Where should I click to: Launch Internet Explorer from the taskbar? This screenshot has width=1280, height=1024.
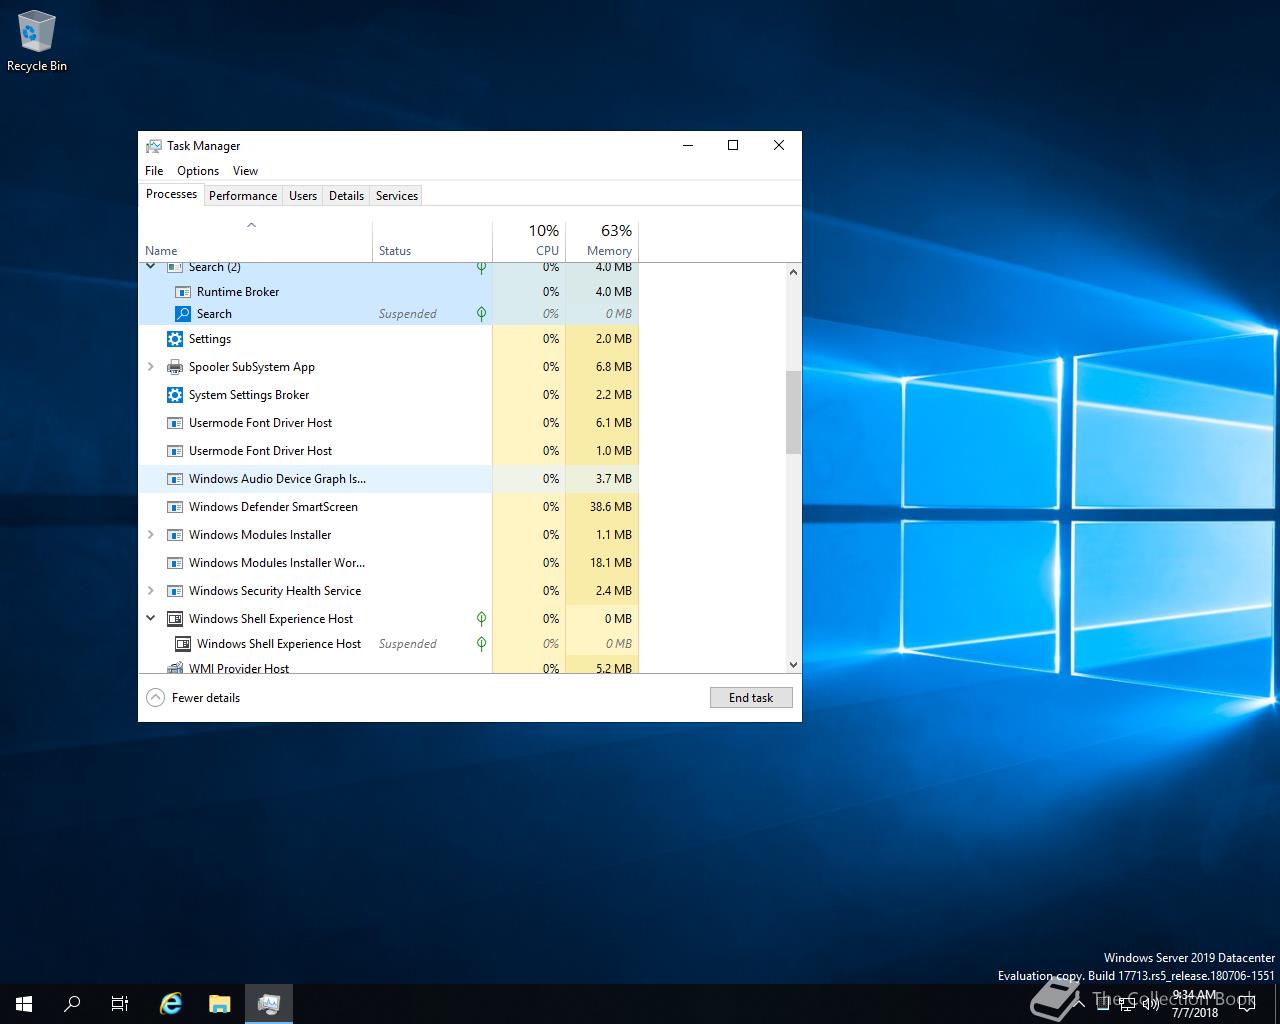(x=172, y=1004)
